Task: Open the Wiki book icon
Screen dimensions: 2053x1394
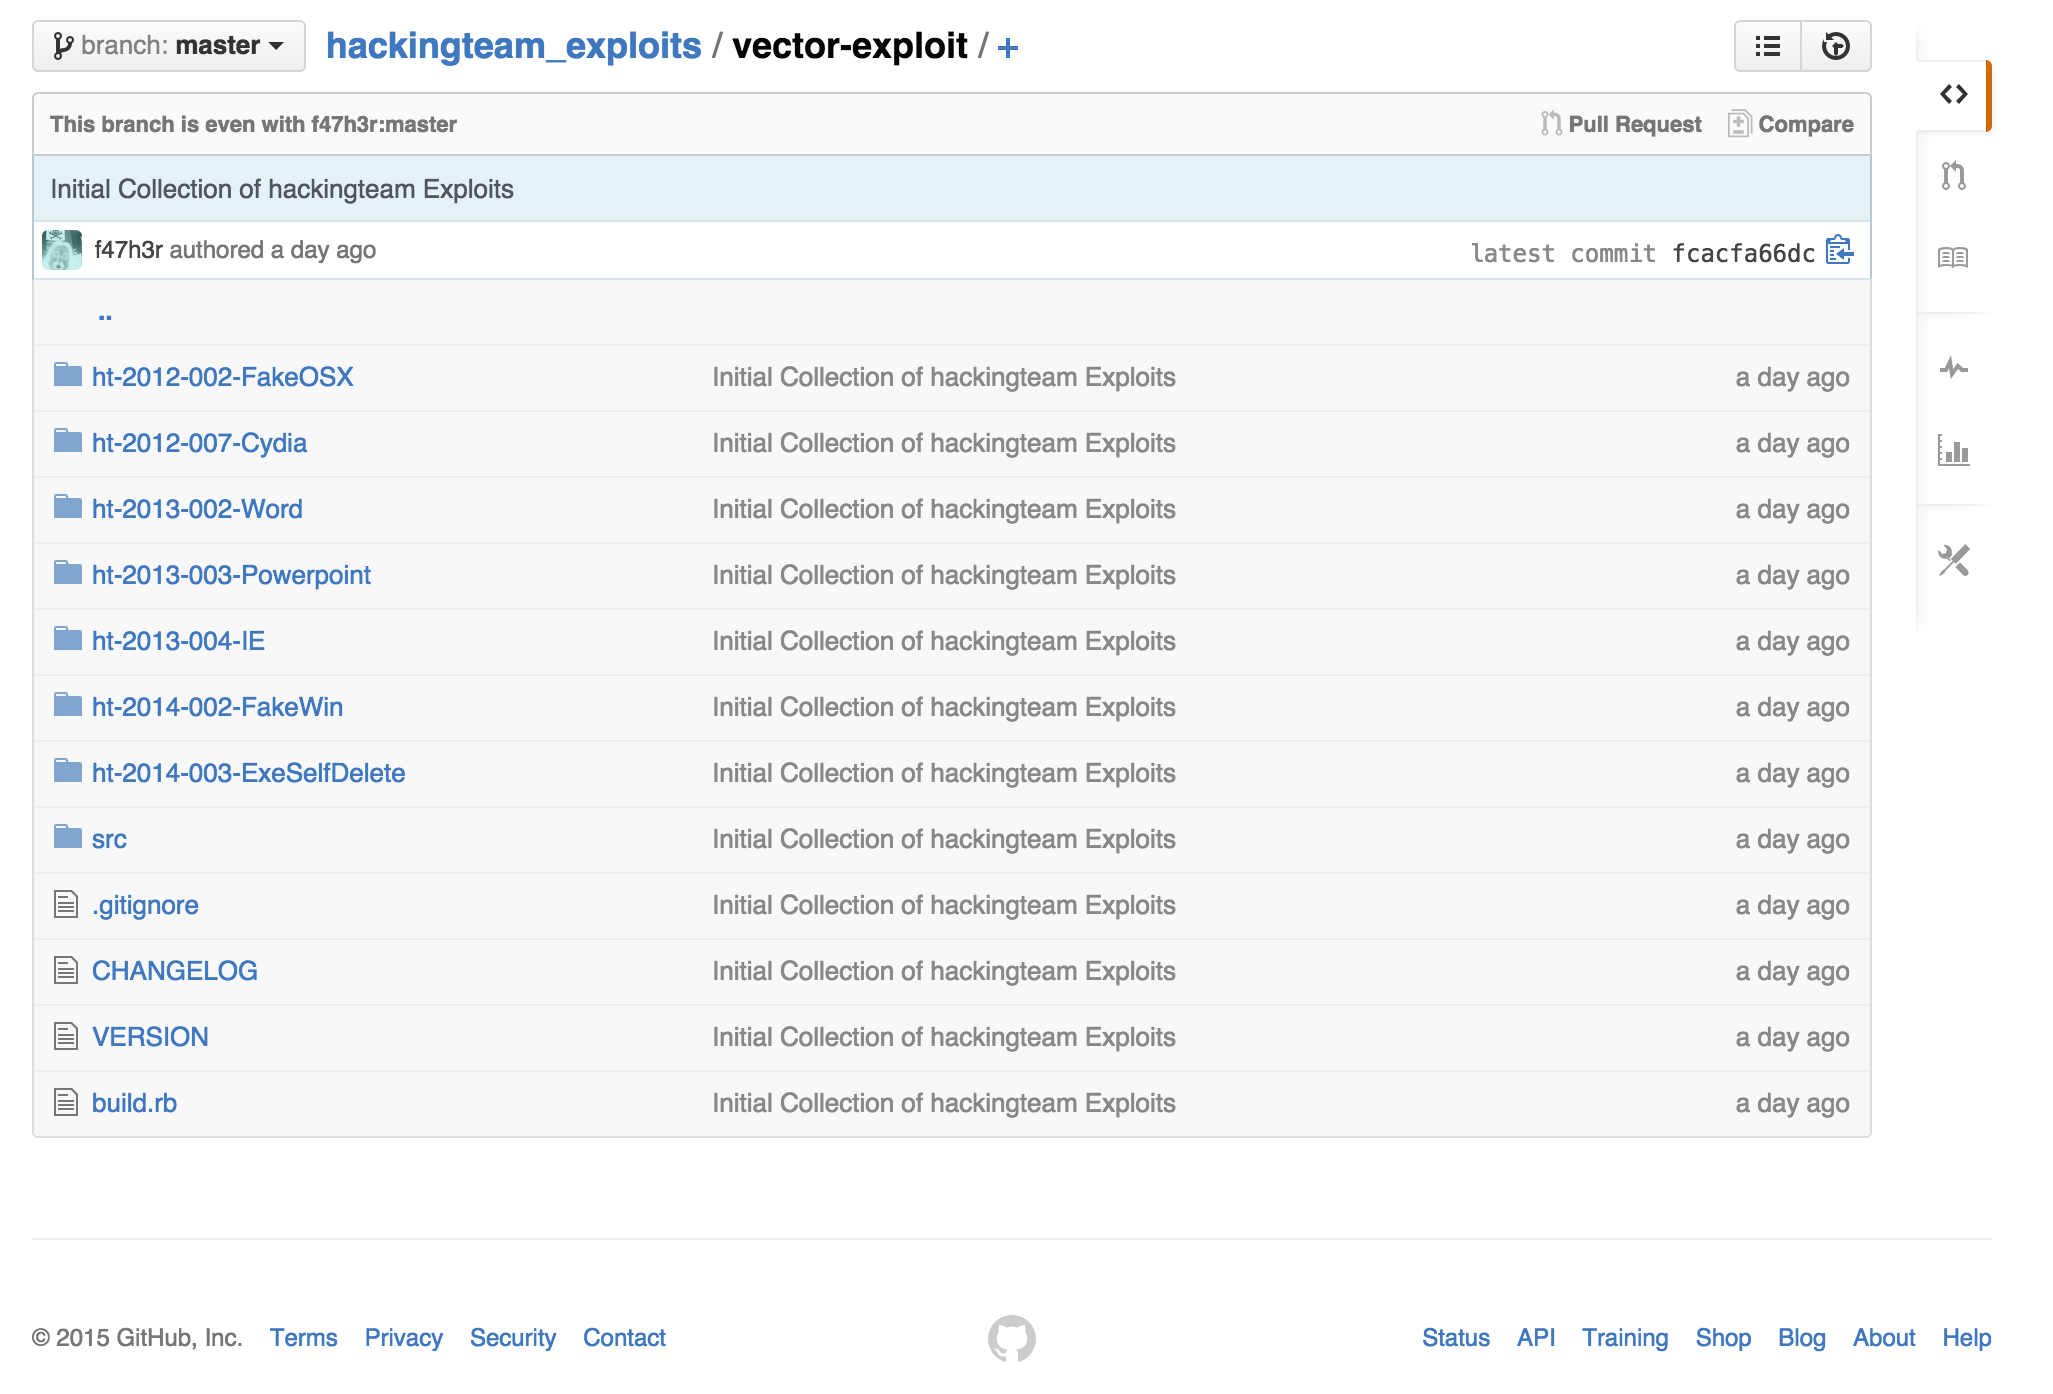Action: (x=1953, y=258)
